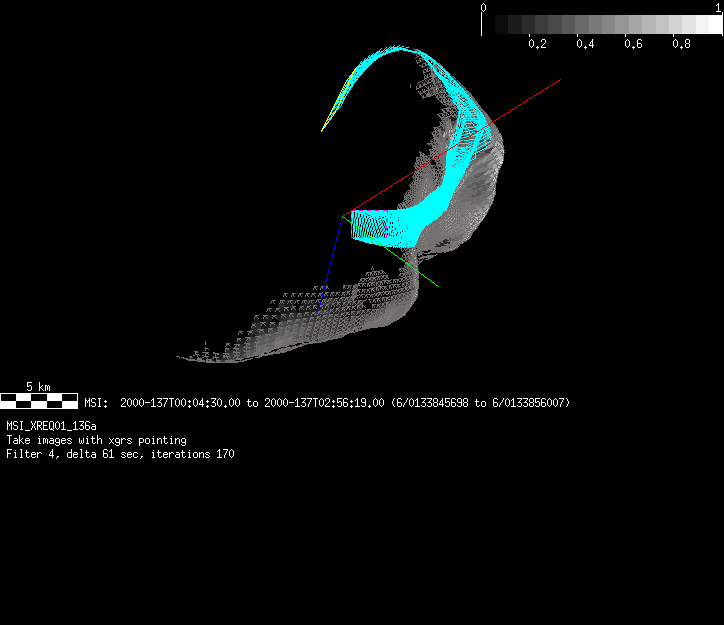Click "Filter 4, delta 61 sec, iterations 170" line
Screen dimensions: 724x625
point(120,454)
